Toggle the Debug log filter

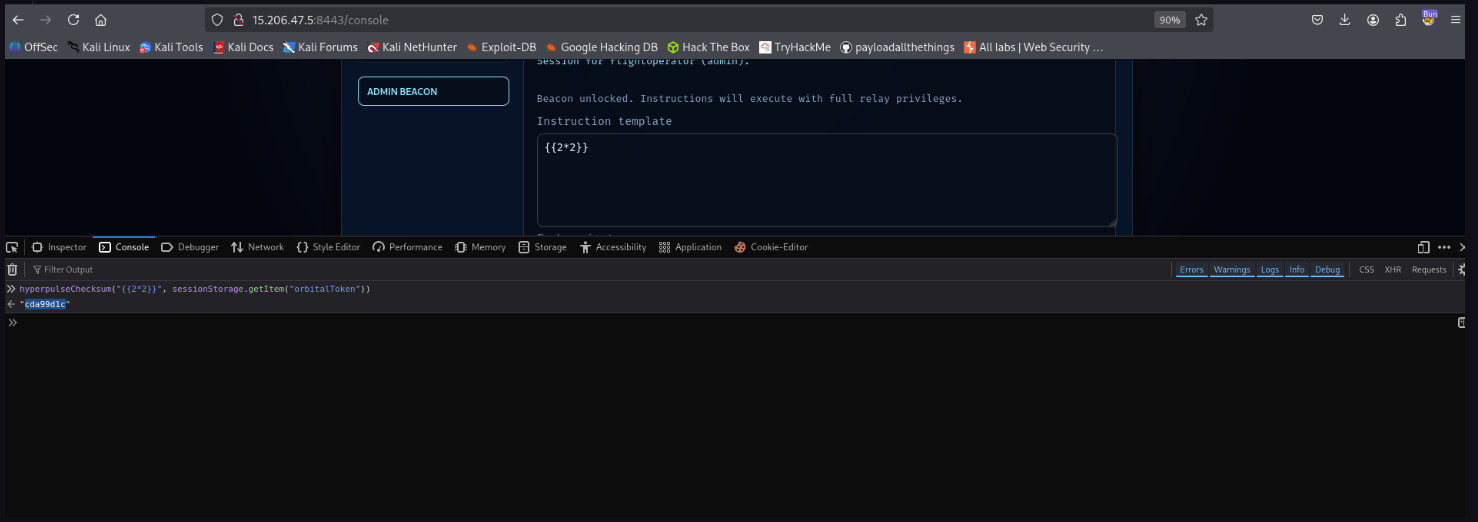(x=1327, y=270)
